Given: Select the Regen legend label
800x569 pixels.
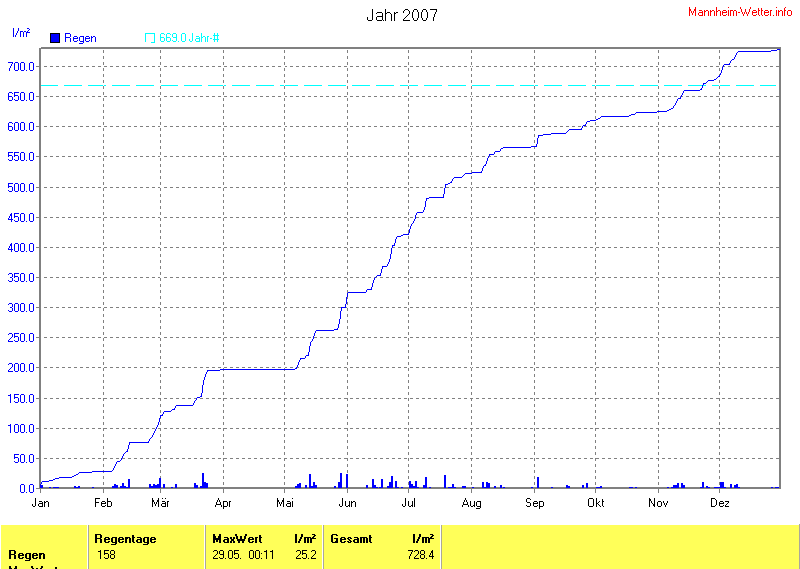Looking at the screenshot, I should coord(80,38).
